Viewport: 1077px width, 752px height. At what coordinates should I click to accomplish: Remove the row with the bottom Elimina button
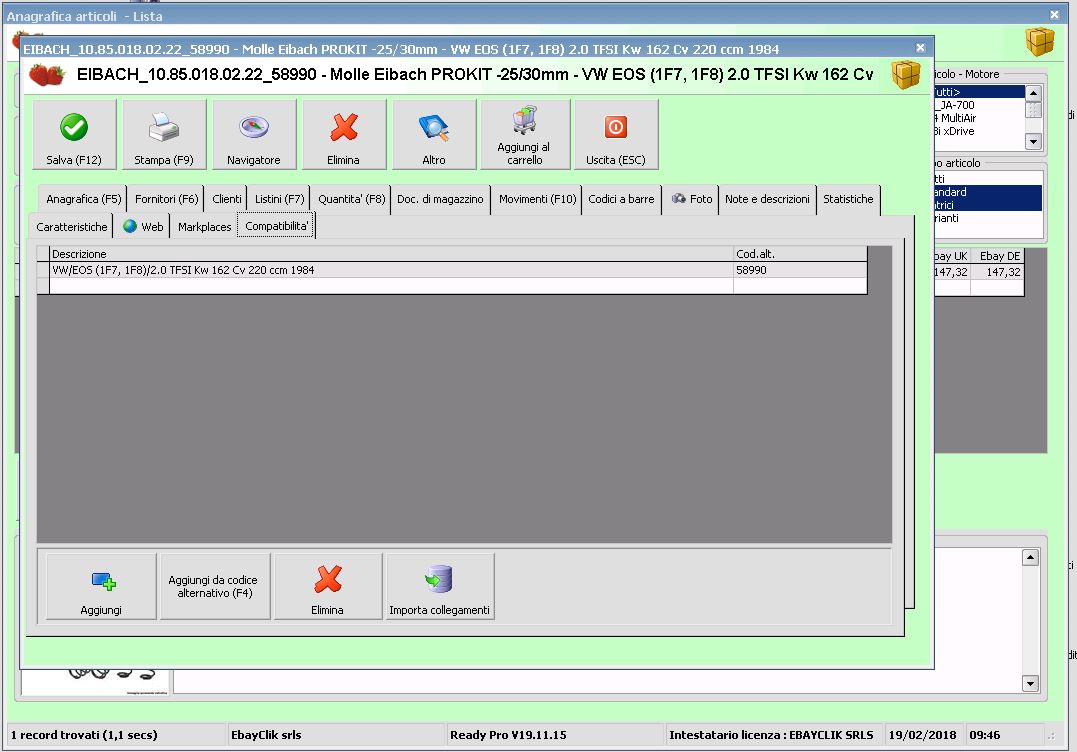328,586
